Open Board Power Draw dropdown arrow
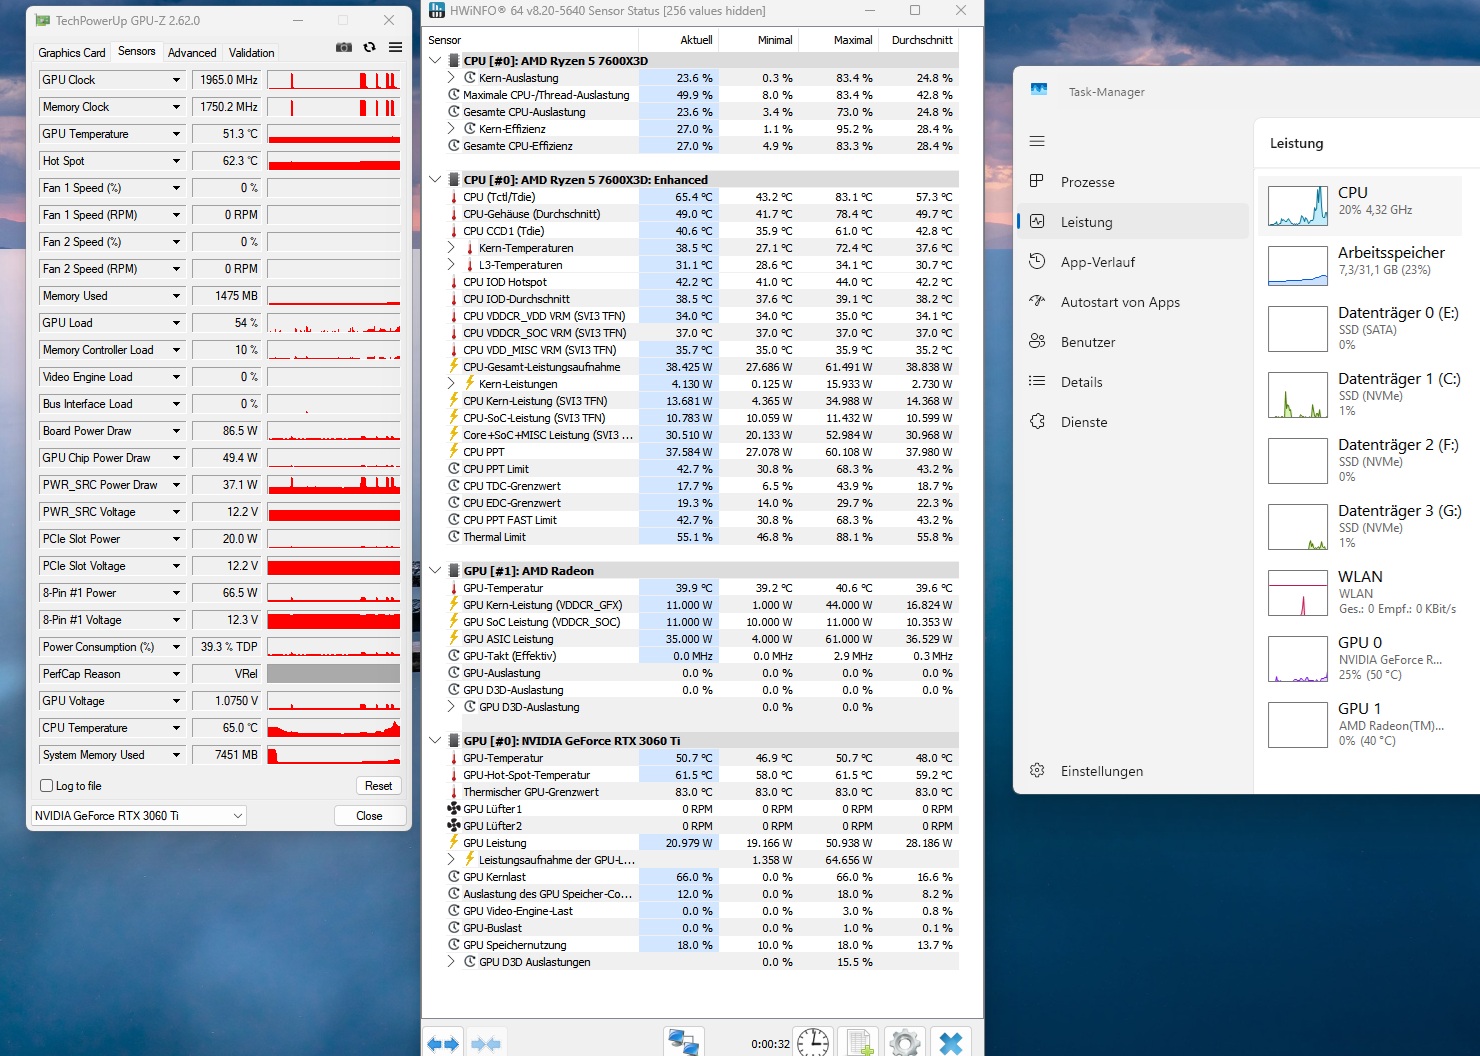This screenshot has height=1056, width=1480. (176, 431)
